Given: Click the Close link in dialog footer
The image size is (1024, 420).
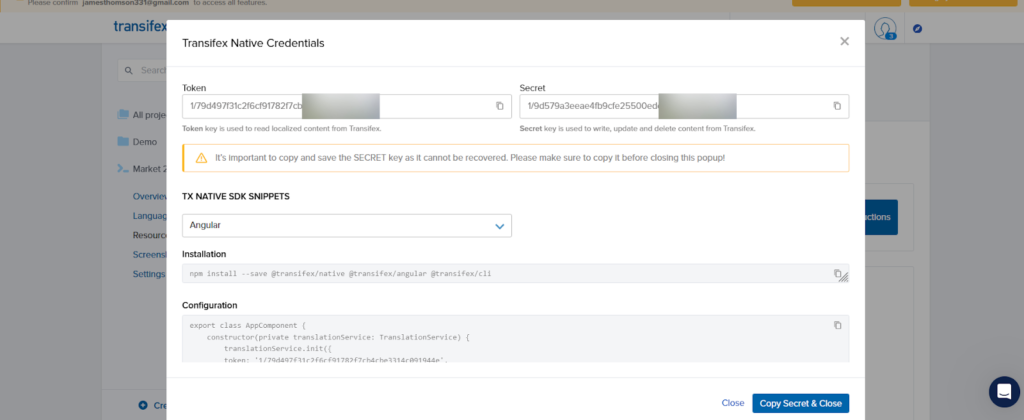Looking at the screenshot, I should [x=732, y=403].
